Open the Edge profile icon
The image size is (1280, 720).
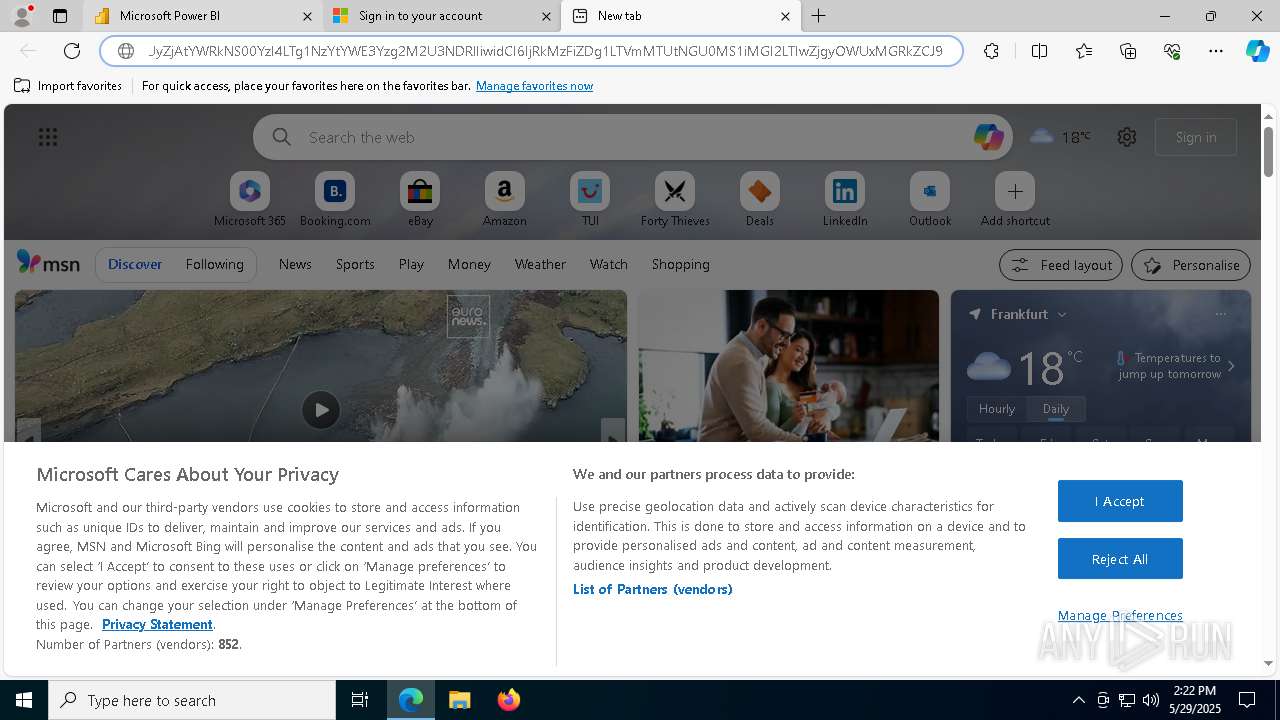pos(22,16)
